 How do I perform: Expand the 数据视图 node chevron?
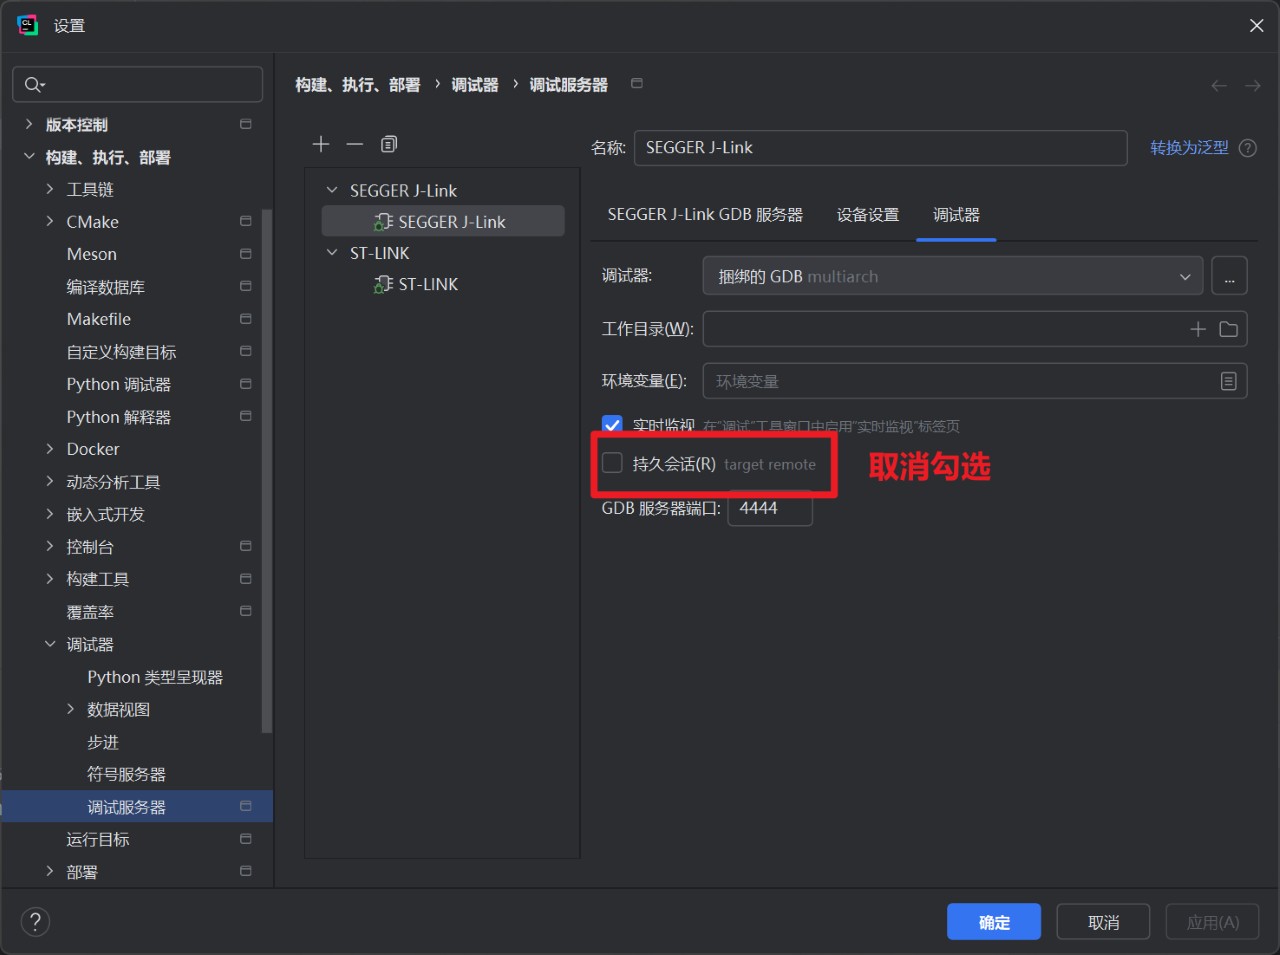click(x=71, y=709)
